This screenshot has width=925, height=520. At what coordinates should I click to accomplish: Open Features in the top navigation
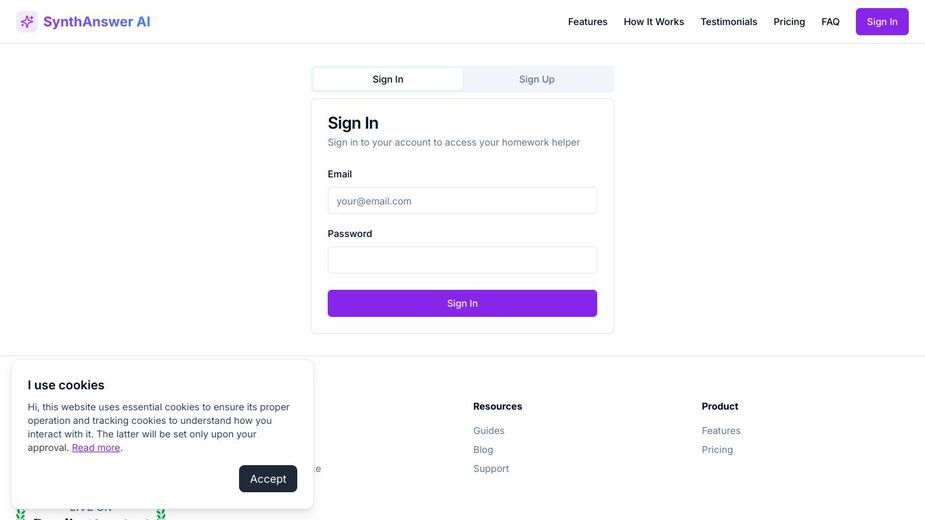click(588, 22)
